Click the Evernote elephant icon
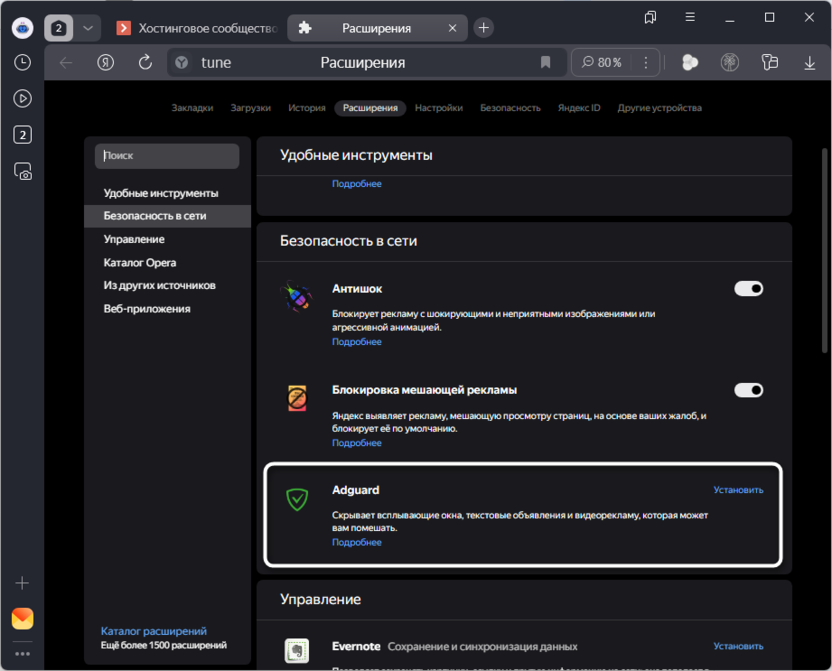The width and height of the screenshot is (832, 671). coord(297,650)
